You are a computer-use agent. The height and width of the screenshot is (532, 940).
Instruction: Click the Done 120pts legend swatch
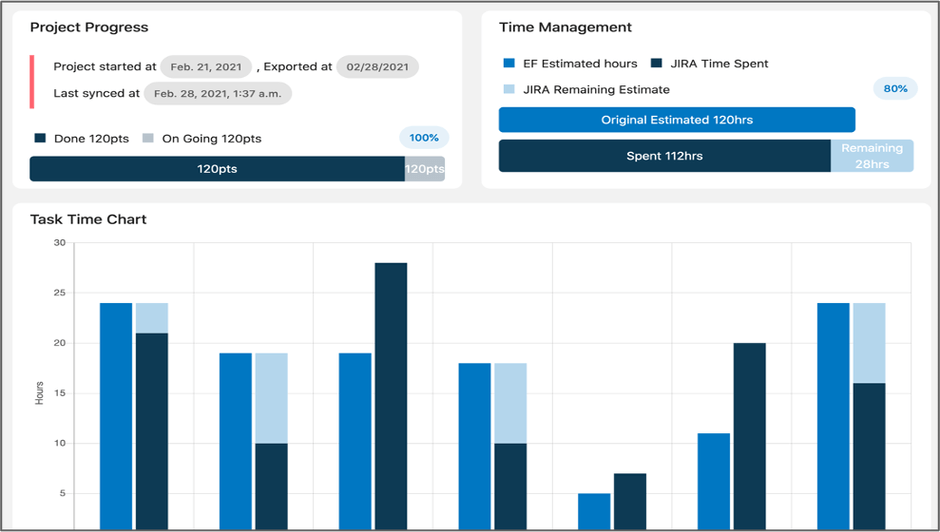tap(40, 139)
